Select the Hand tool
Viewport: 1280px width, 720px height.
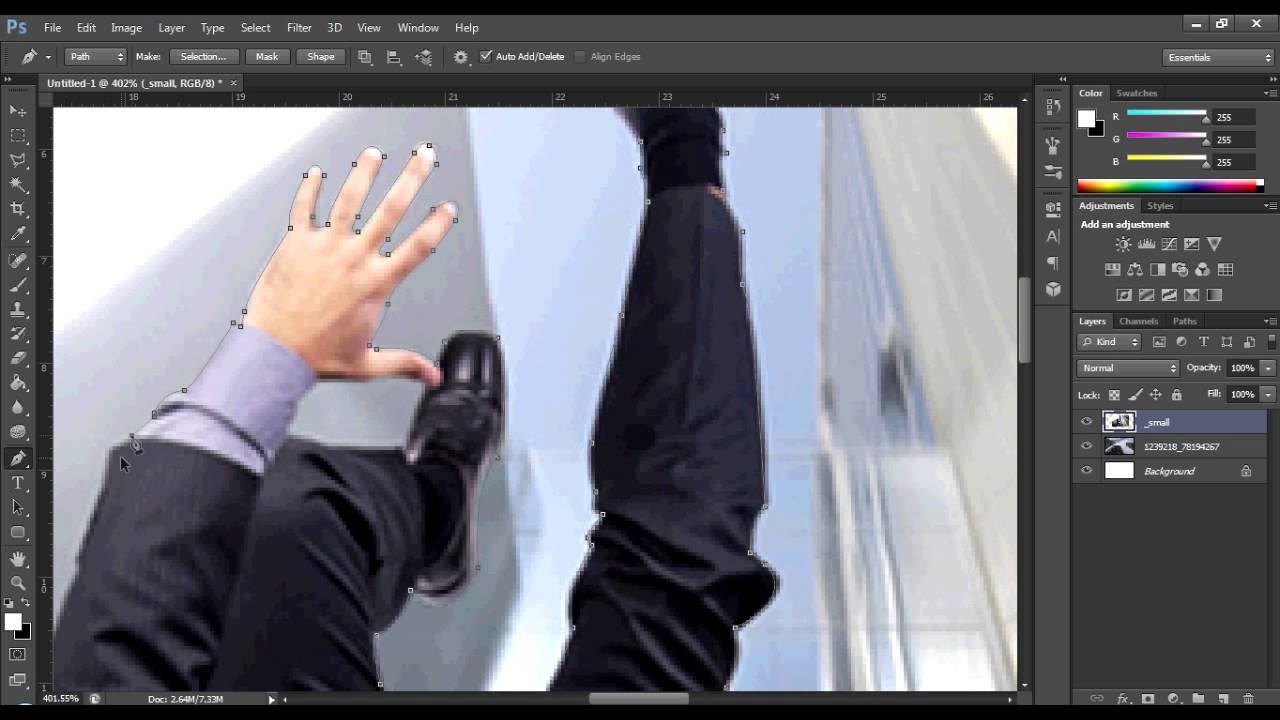tap(18, 558)
